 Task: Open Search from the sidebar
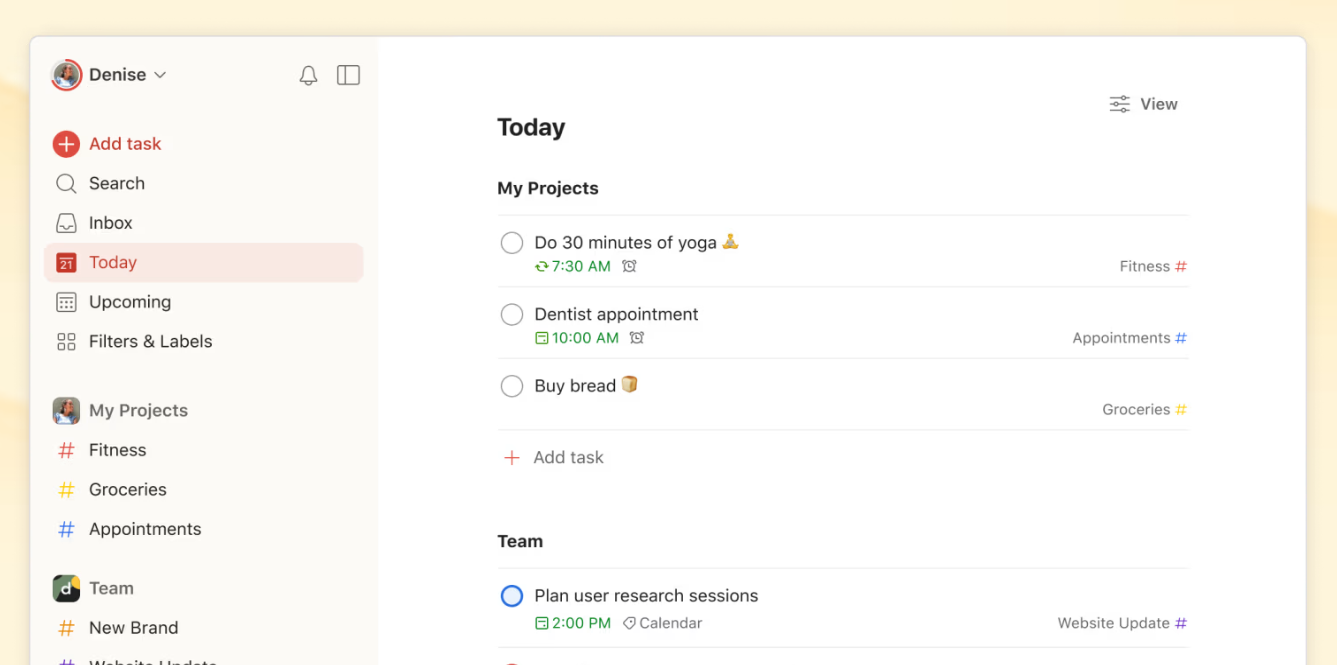point(116,183)
